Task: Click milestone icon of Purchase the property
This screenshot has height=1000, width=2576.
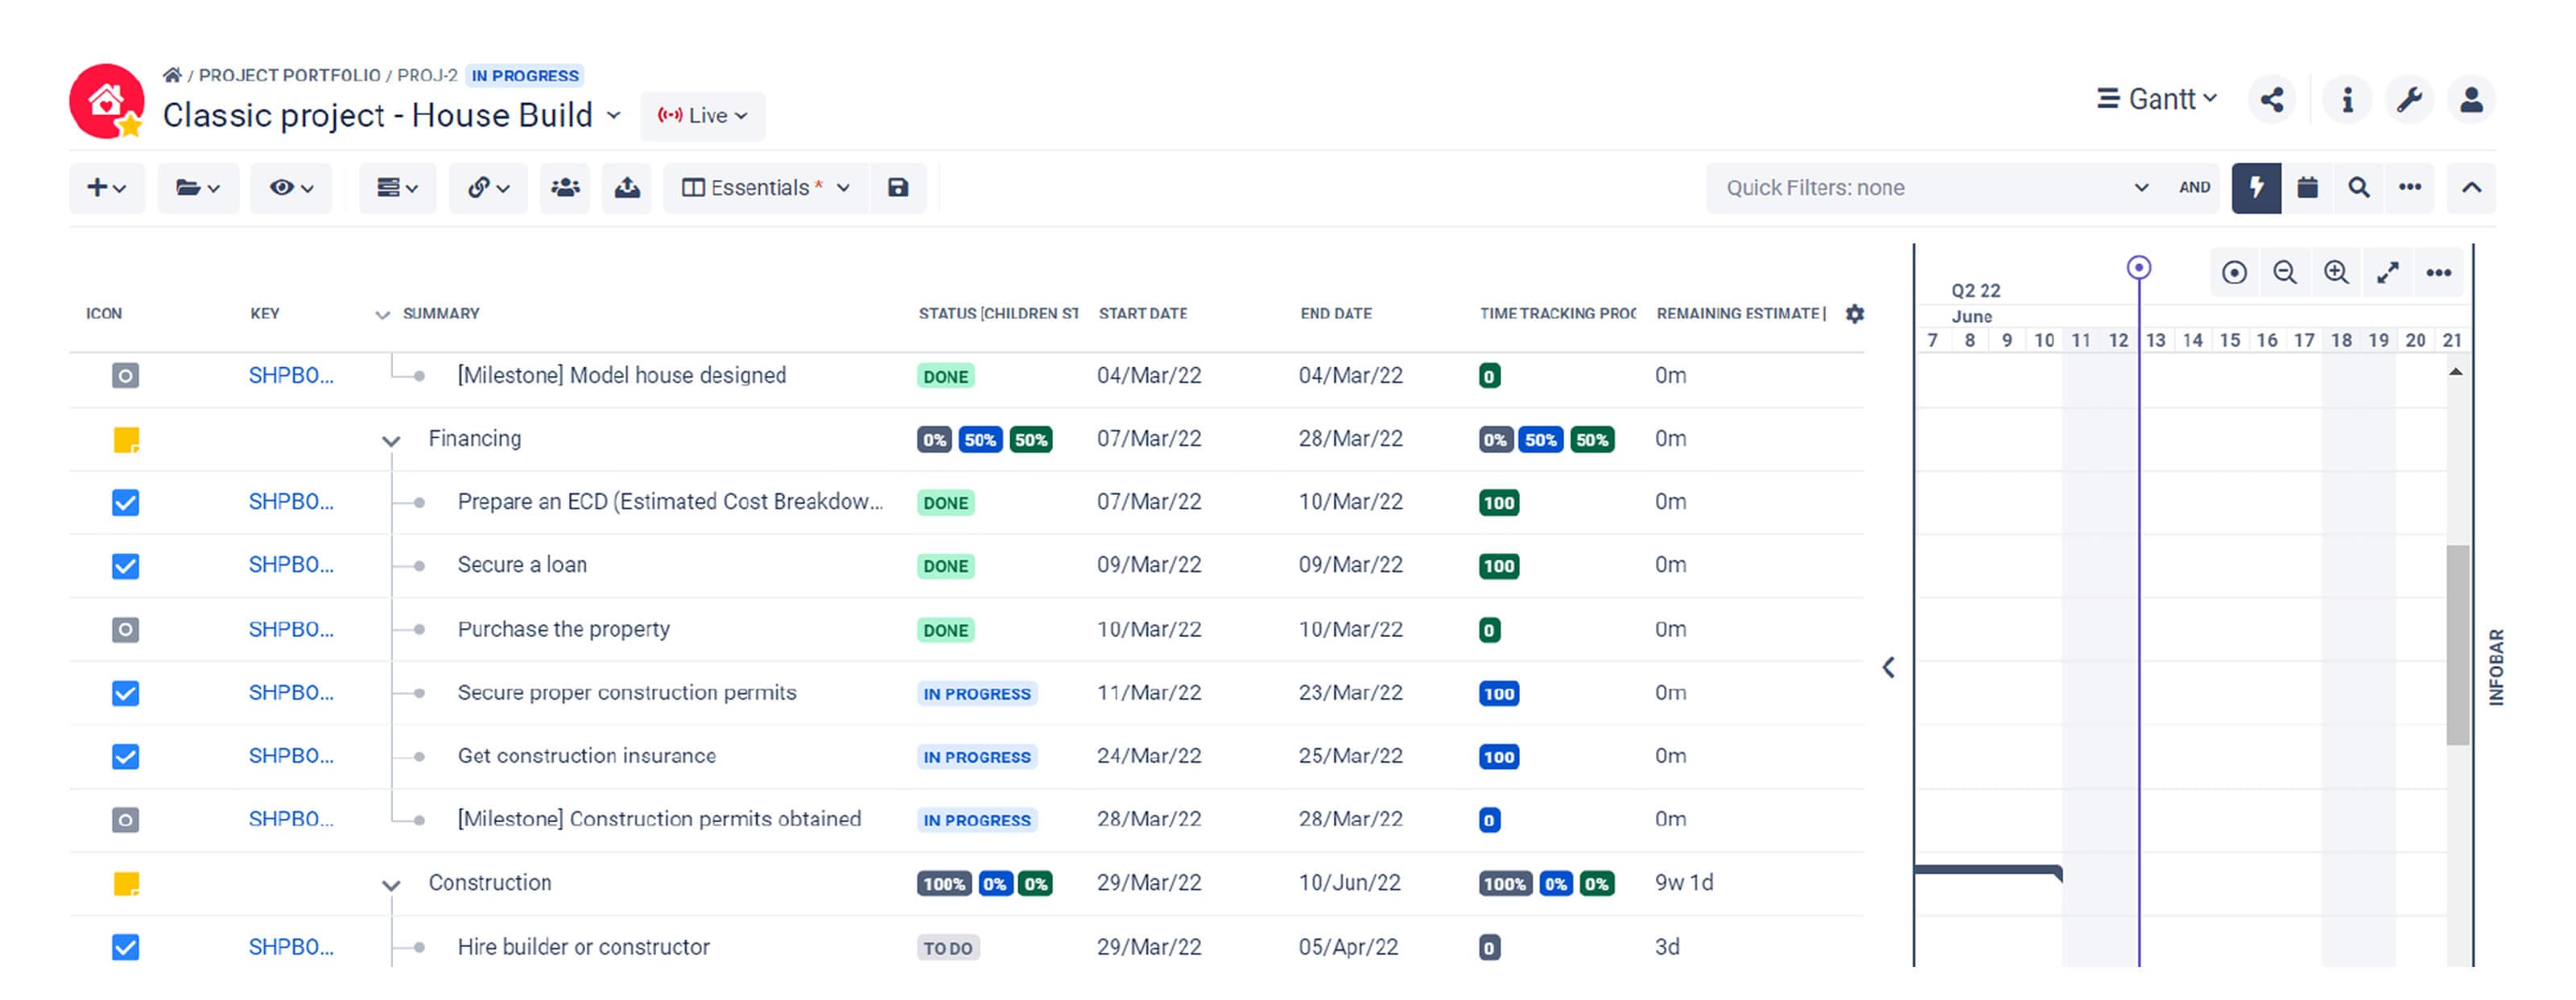Action: [125, 630]
